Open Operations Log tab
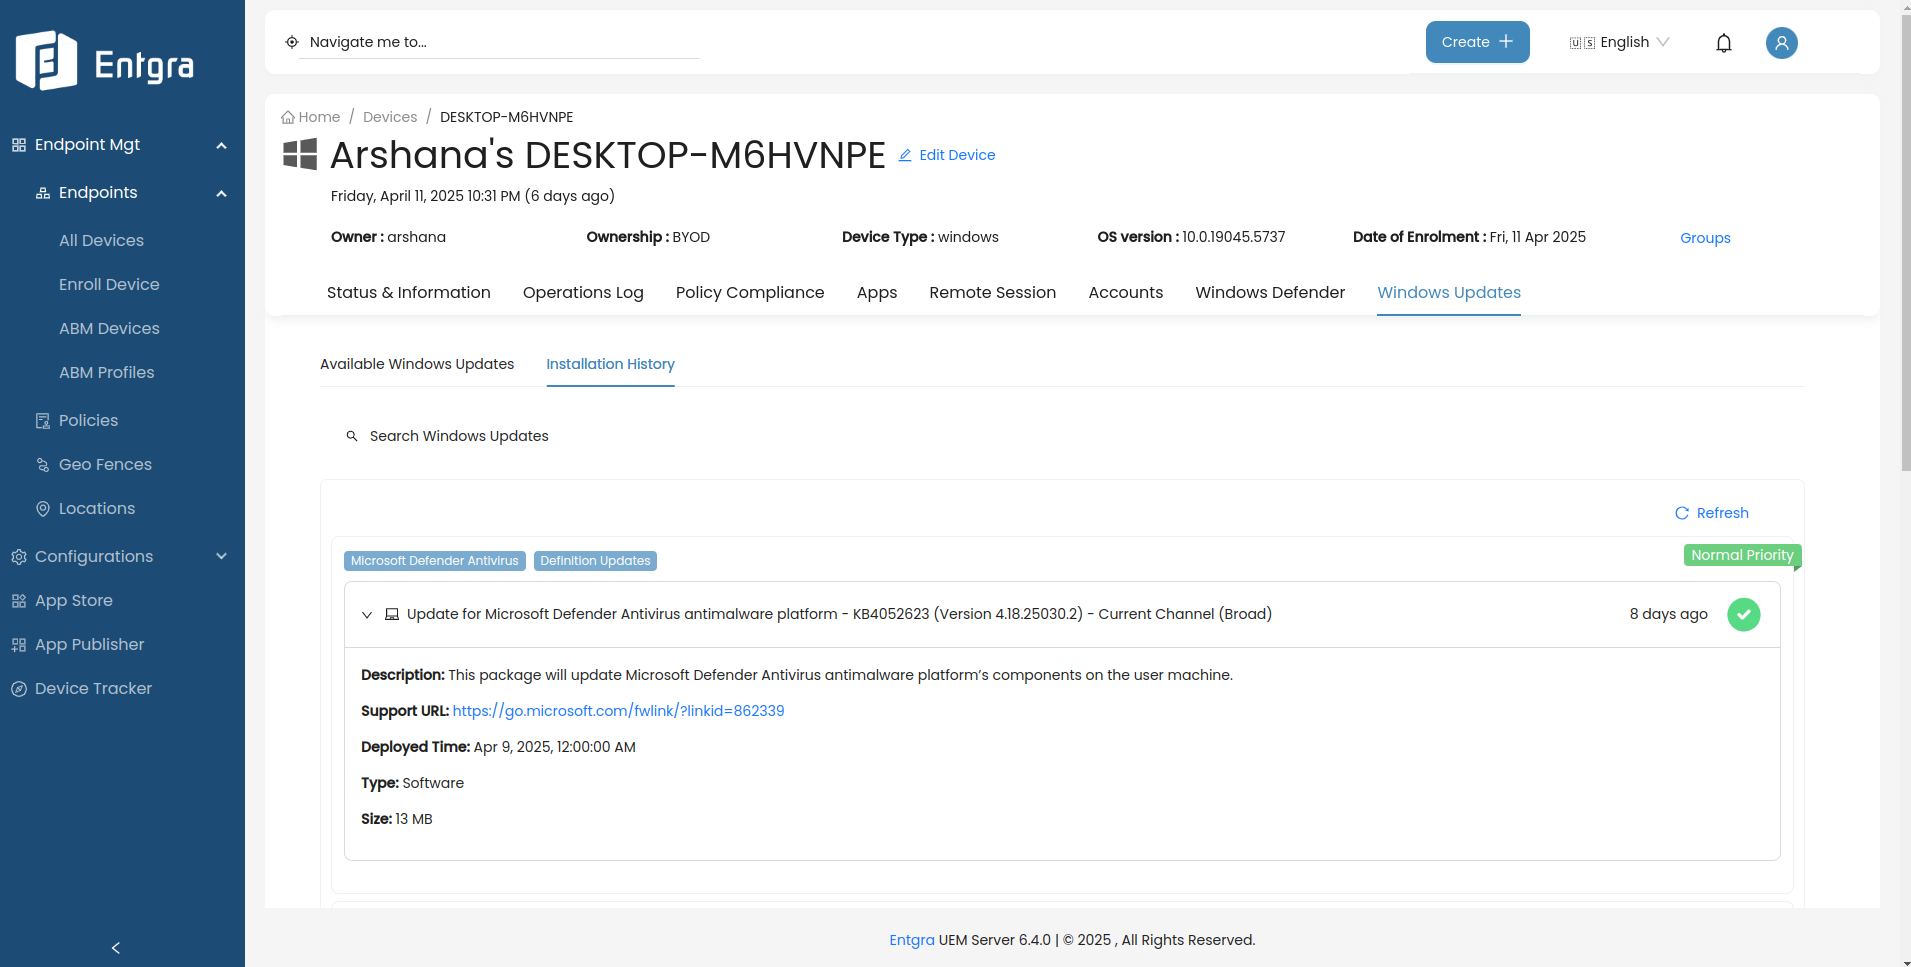 tap(583, 292)
